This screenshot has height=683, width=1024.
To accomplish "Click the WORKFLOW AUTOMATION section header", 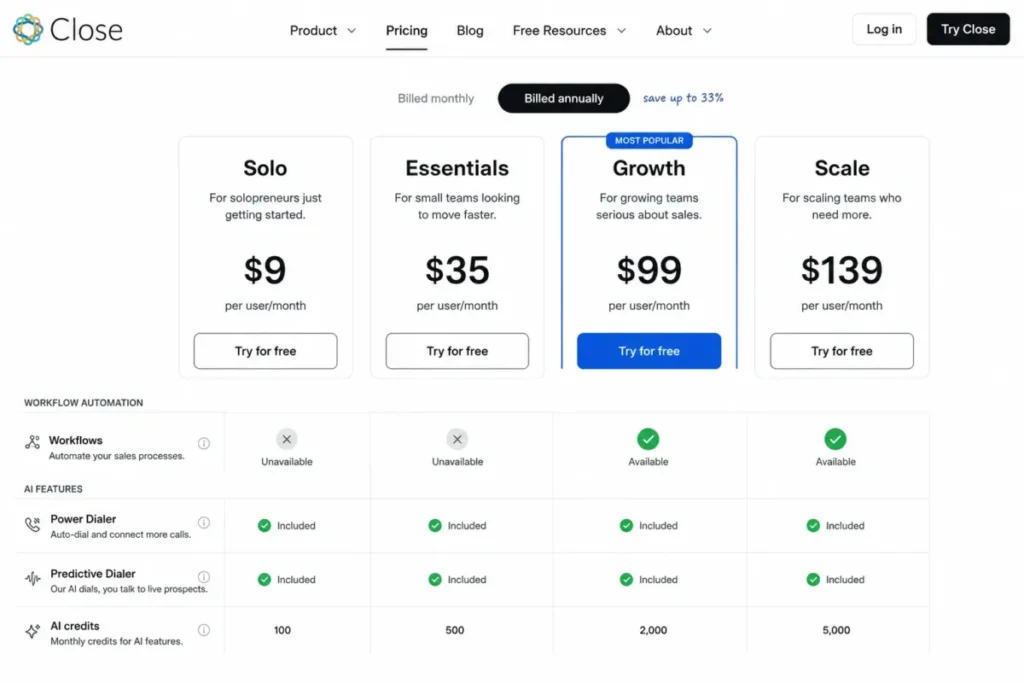I will [x=84, y=403].
